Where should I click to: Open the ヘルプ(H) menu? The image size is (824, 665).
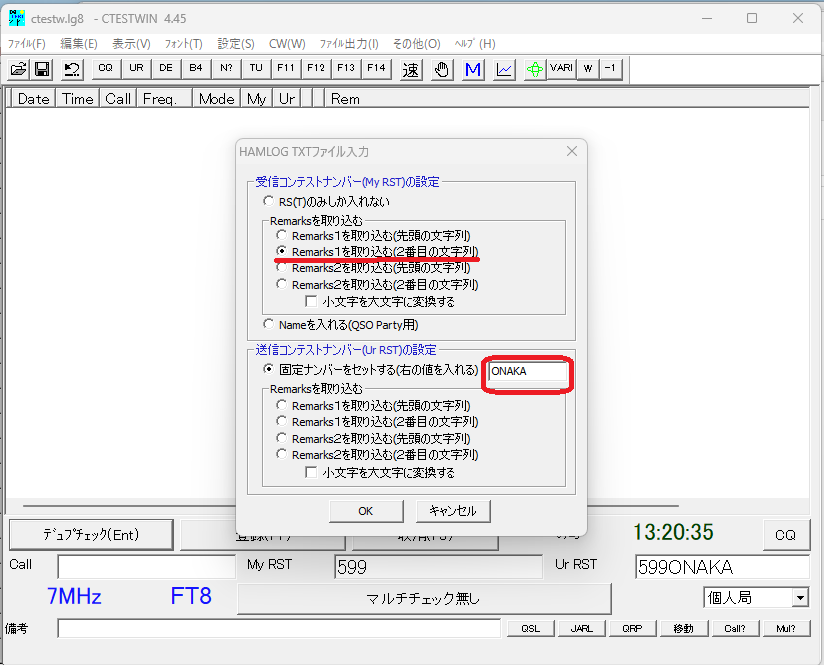[x=475, y=44]
